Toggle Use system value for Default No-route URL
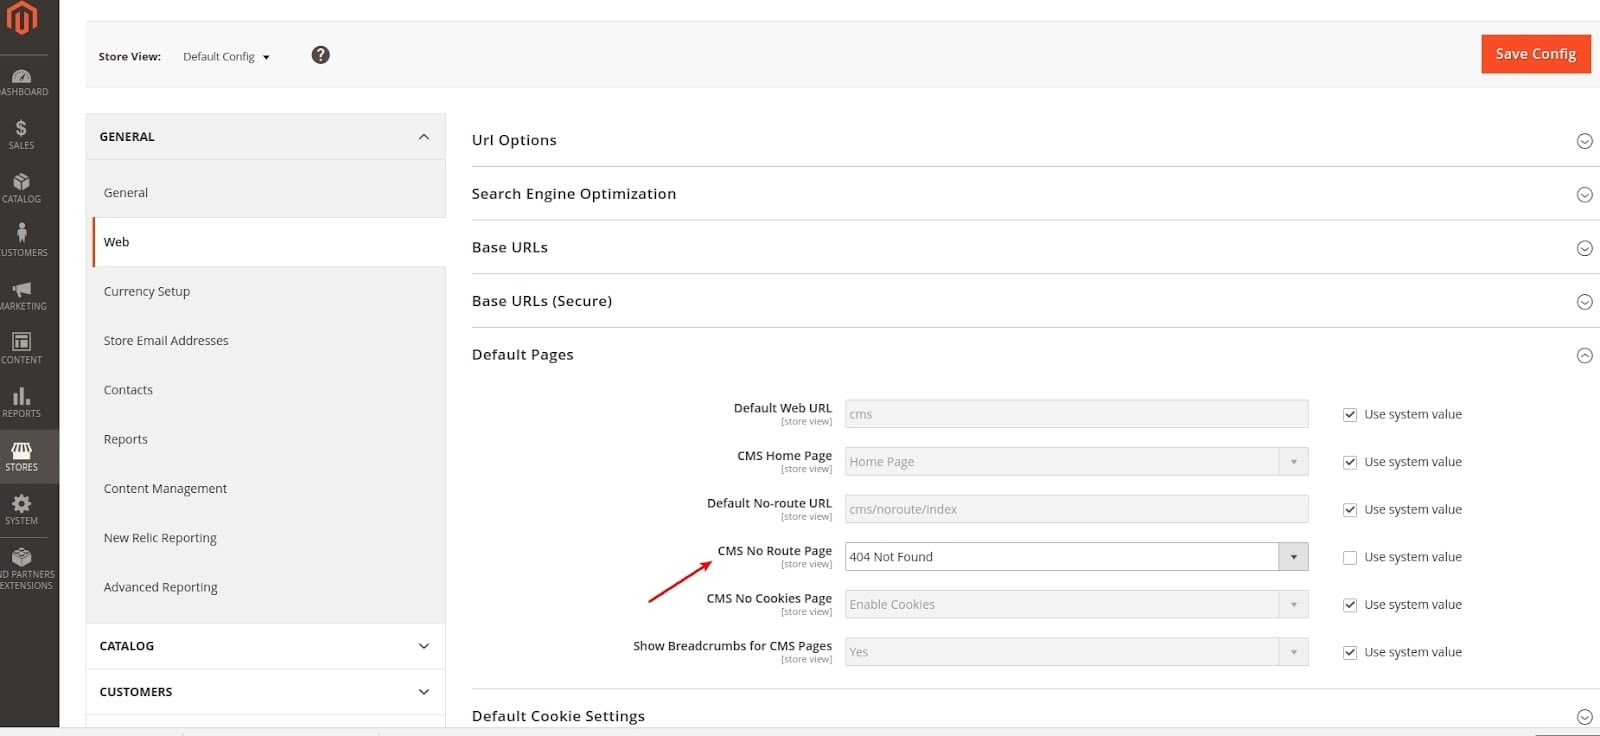 (1350, 510)
